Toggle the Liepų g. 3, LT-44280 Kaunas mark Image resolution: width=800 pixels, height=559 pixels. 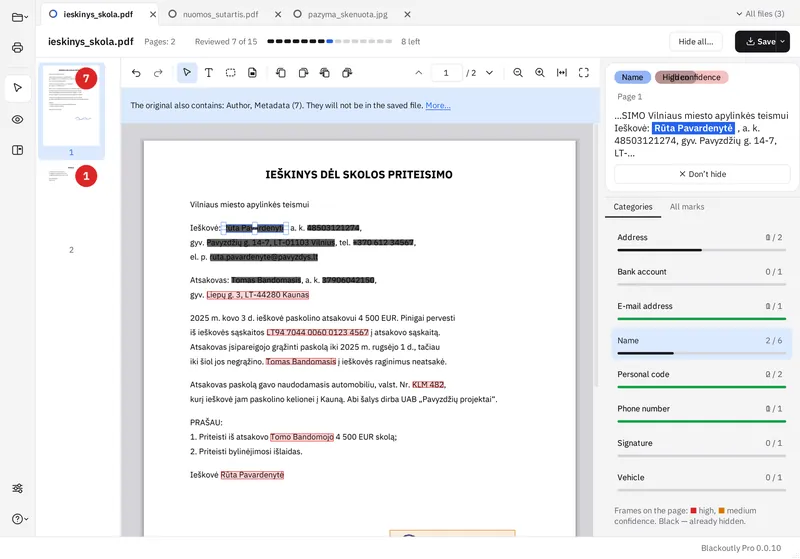258,295
